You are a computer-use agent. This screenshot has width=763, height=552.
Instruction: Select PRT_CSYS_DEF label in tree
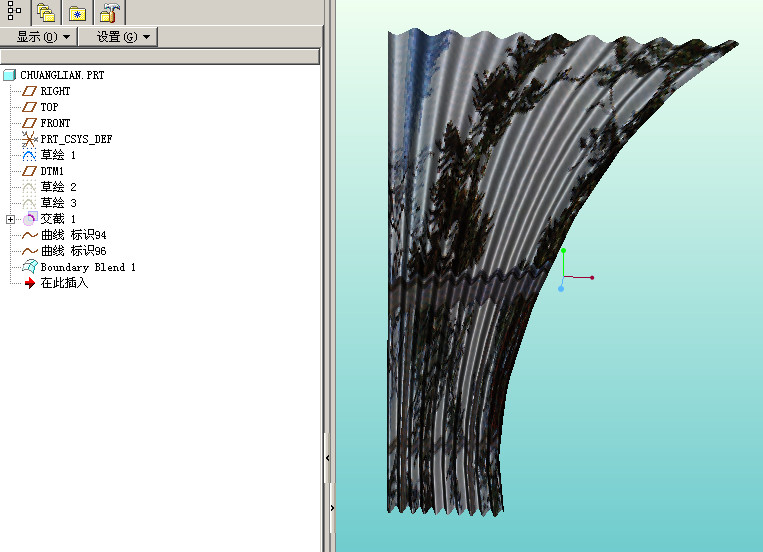tap(76, 139)
